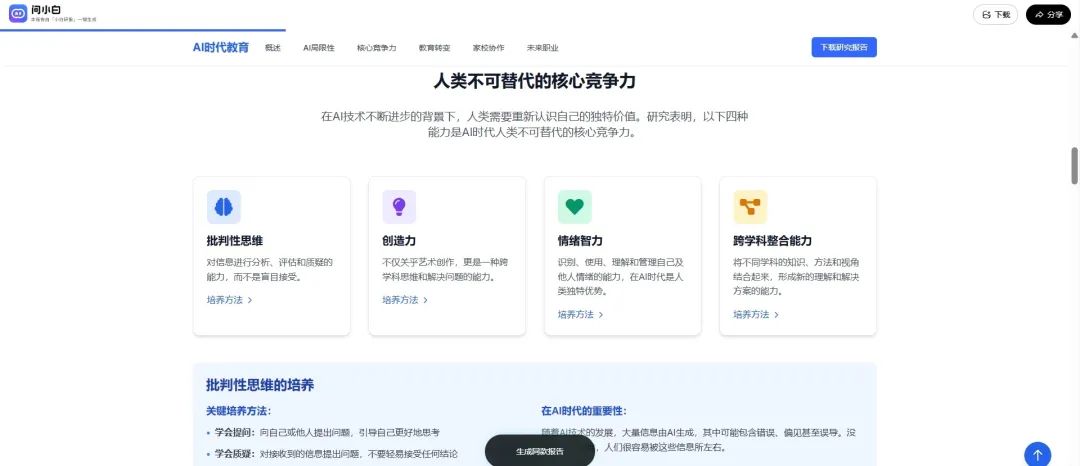Click the brain icon on 批判性思维 card
This screenshot has height=466, width=1080.
coord(224,206)
